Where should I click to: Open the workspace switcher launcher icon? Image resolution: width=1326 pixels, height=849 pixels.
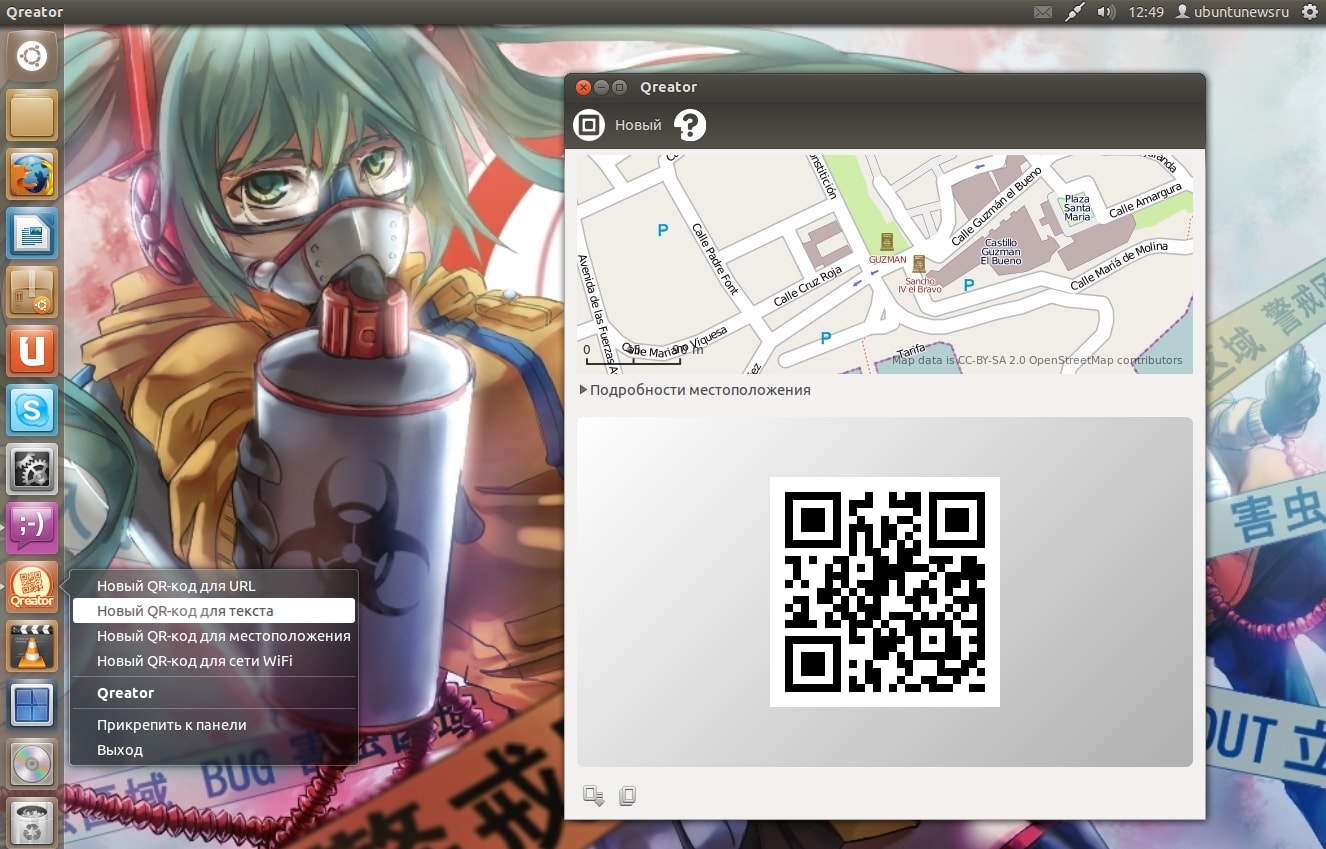pyautogui.click(x=32, y=705)
